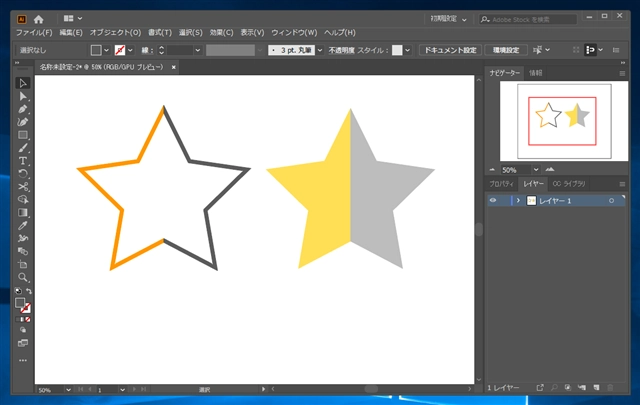Open the ファイル(F) menu
This screenshot has width=640, height=405.
(x=34, y=33)
